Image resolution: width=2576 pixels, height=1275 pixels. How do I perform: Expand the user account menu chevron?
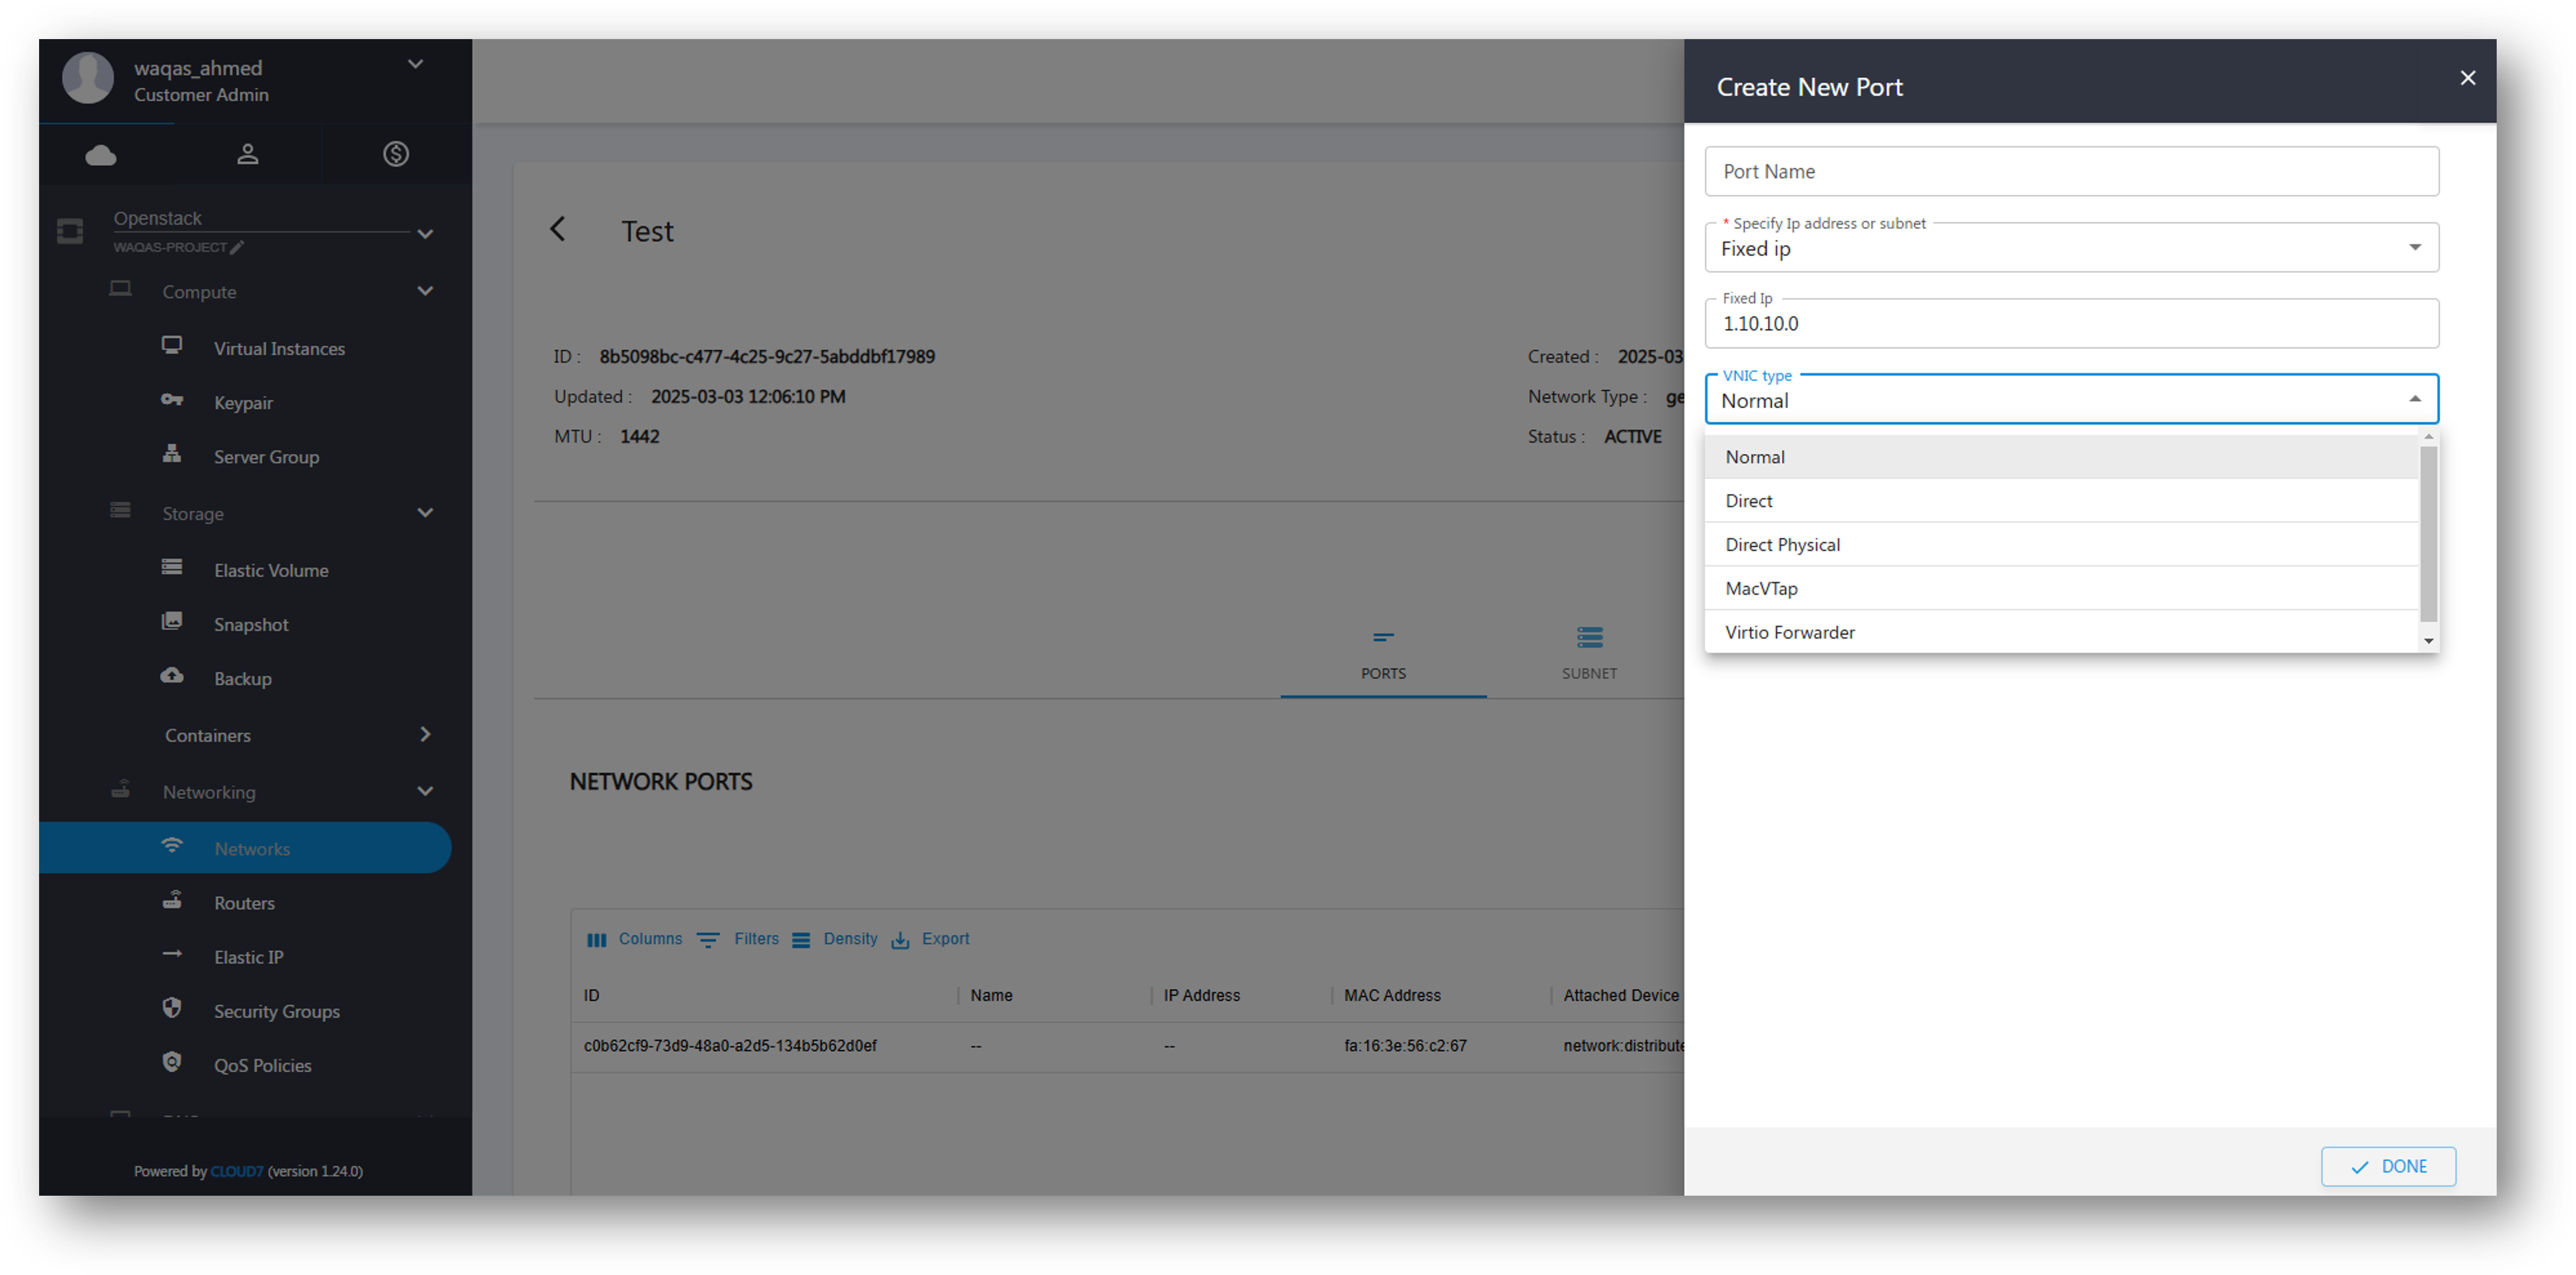[415, 65]
